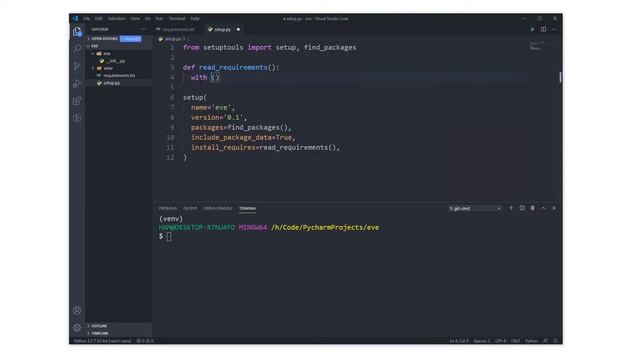Image resolution: width=640 pixels, height=360 pixels.
Task: Open the Search view in activity bar
Action: 77,49
